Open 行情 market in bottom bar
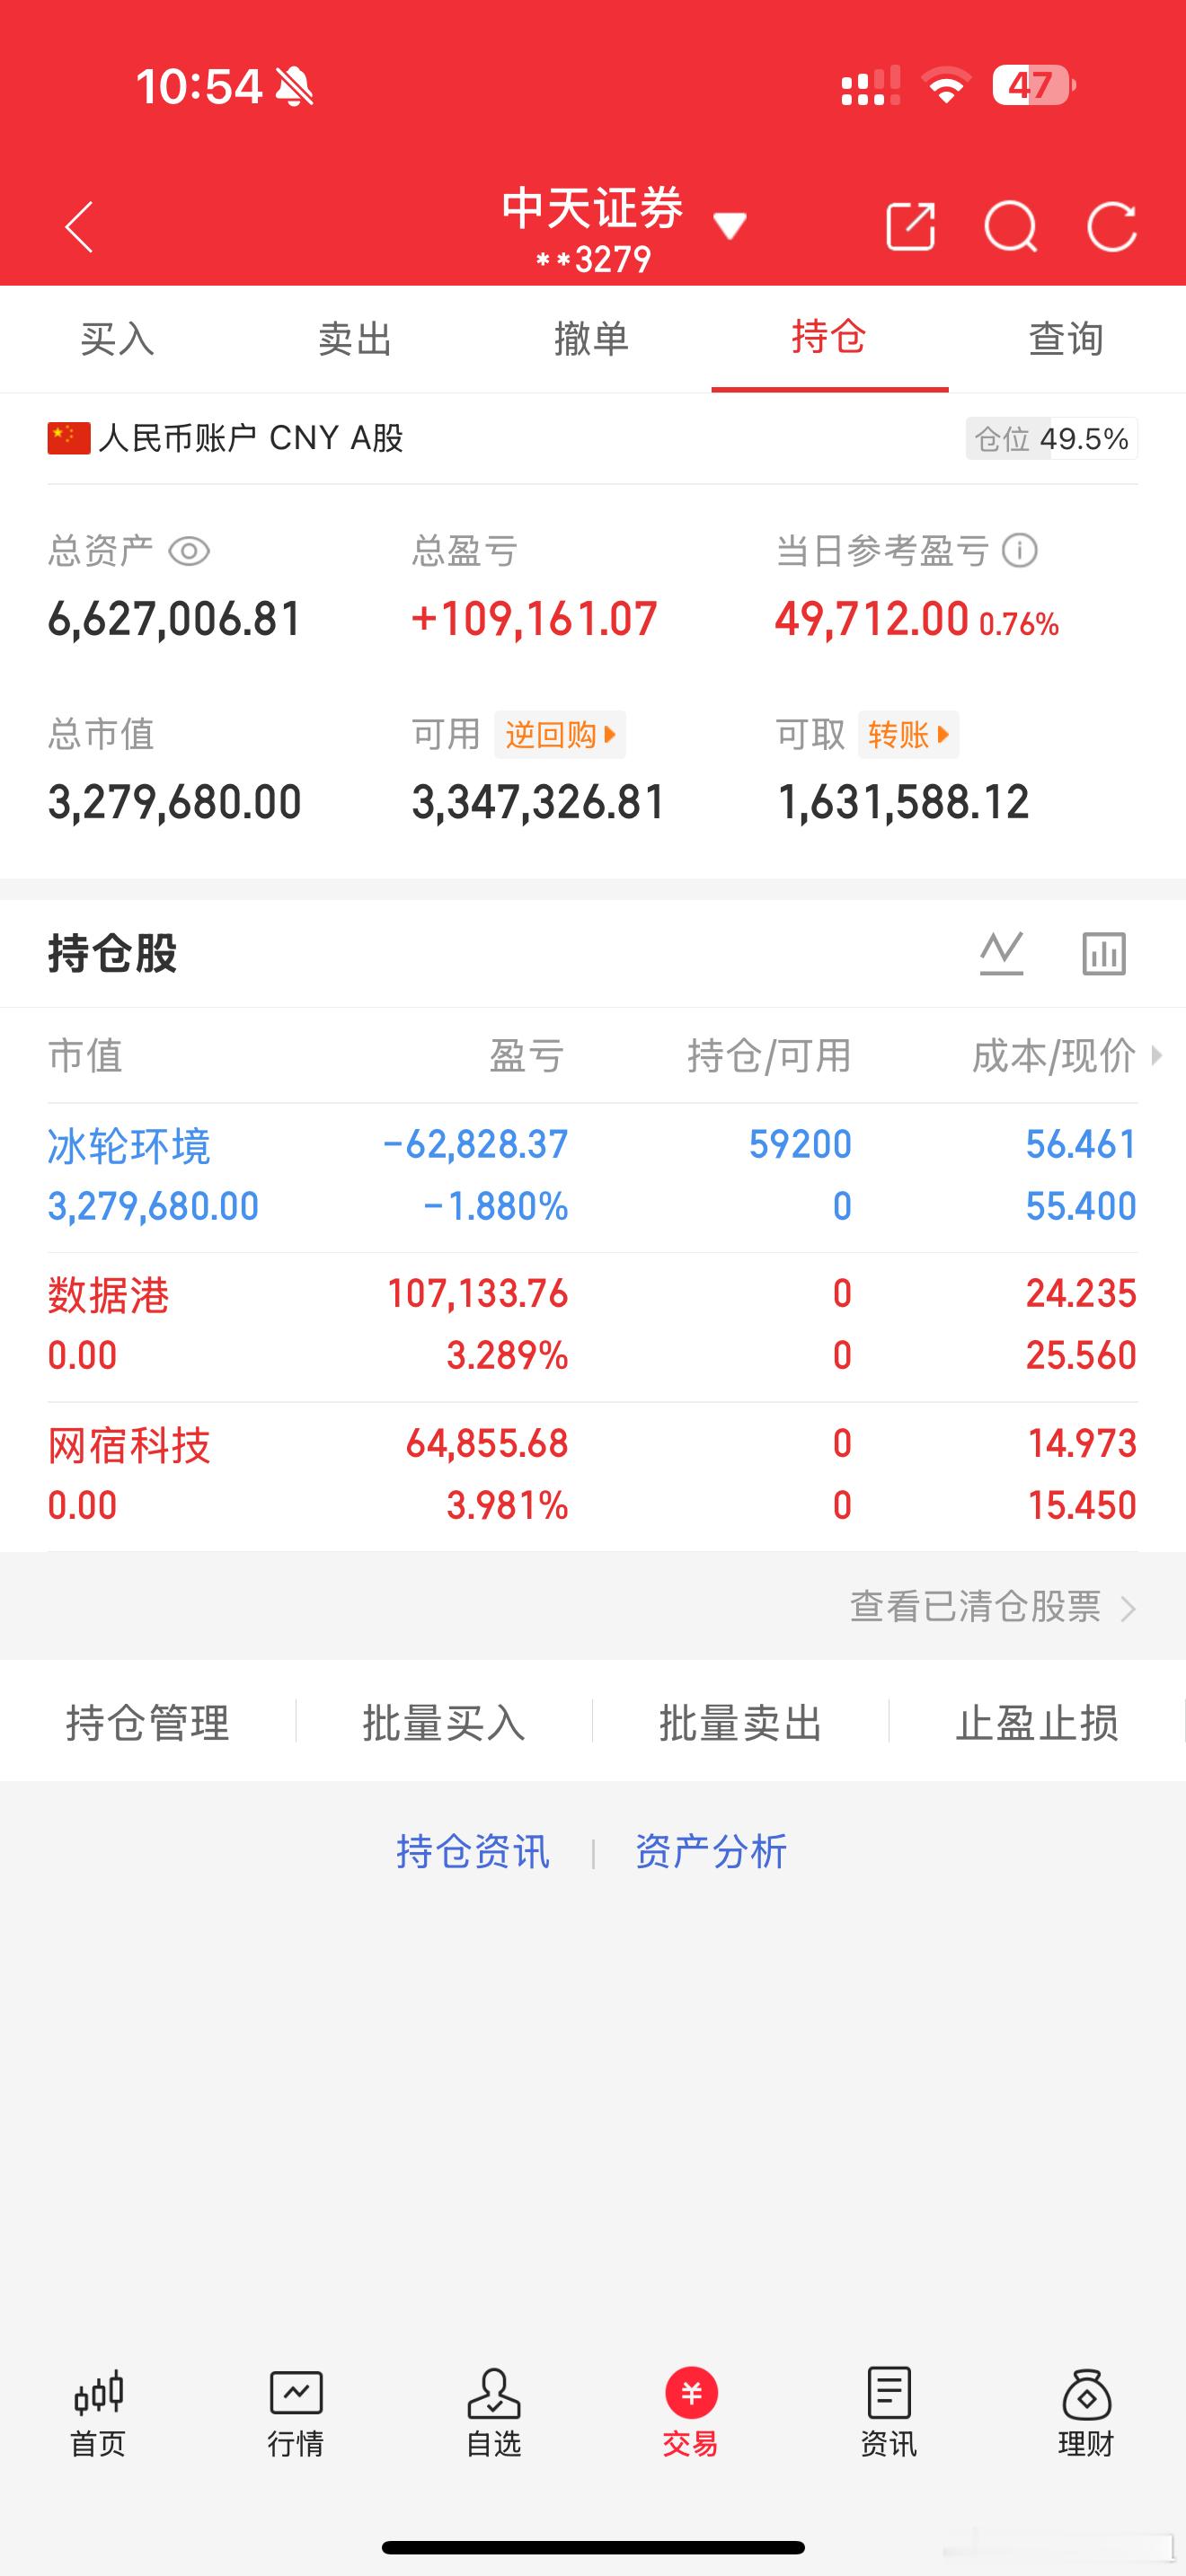Image resolution: width=1186 pixels, height=2576 pixels. 296,2414
